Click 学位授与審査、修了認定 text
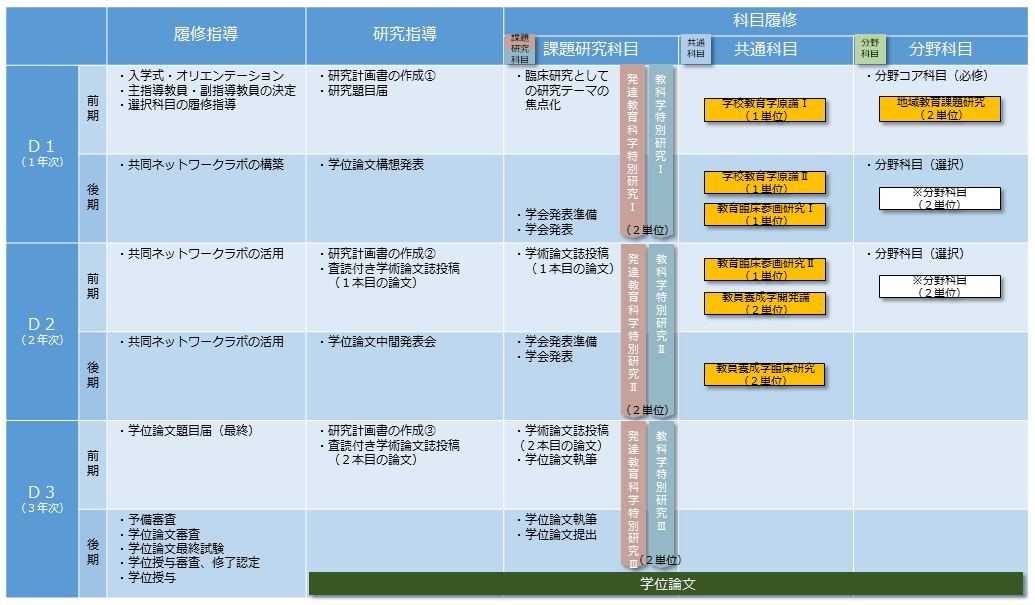This screenshot has height=605, width=1035. click(x=194, y=563)
